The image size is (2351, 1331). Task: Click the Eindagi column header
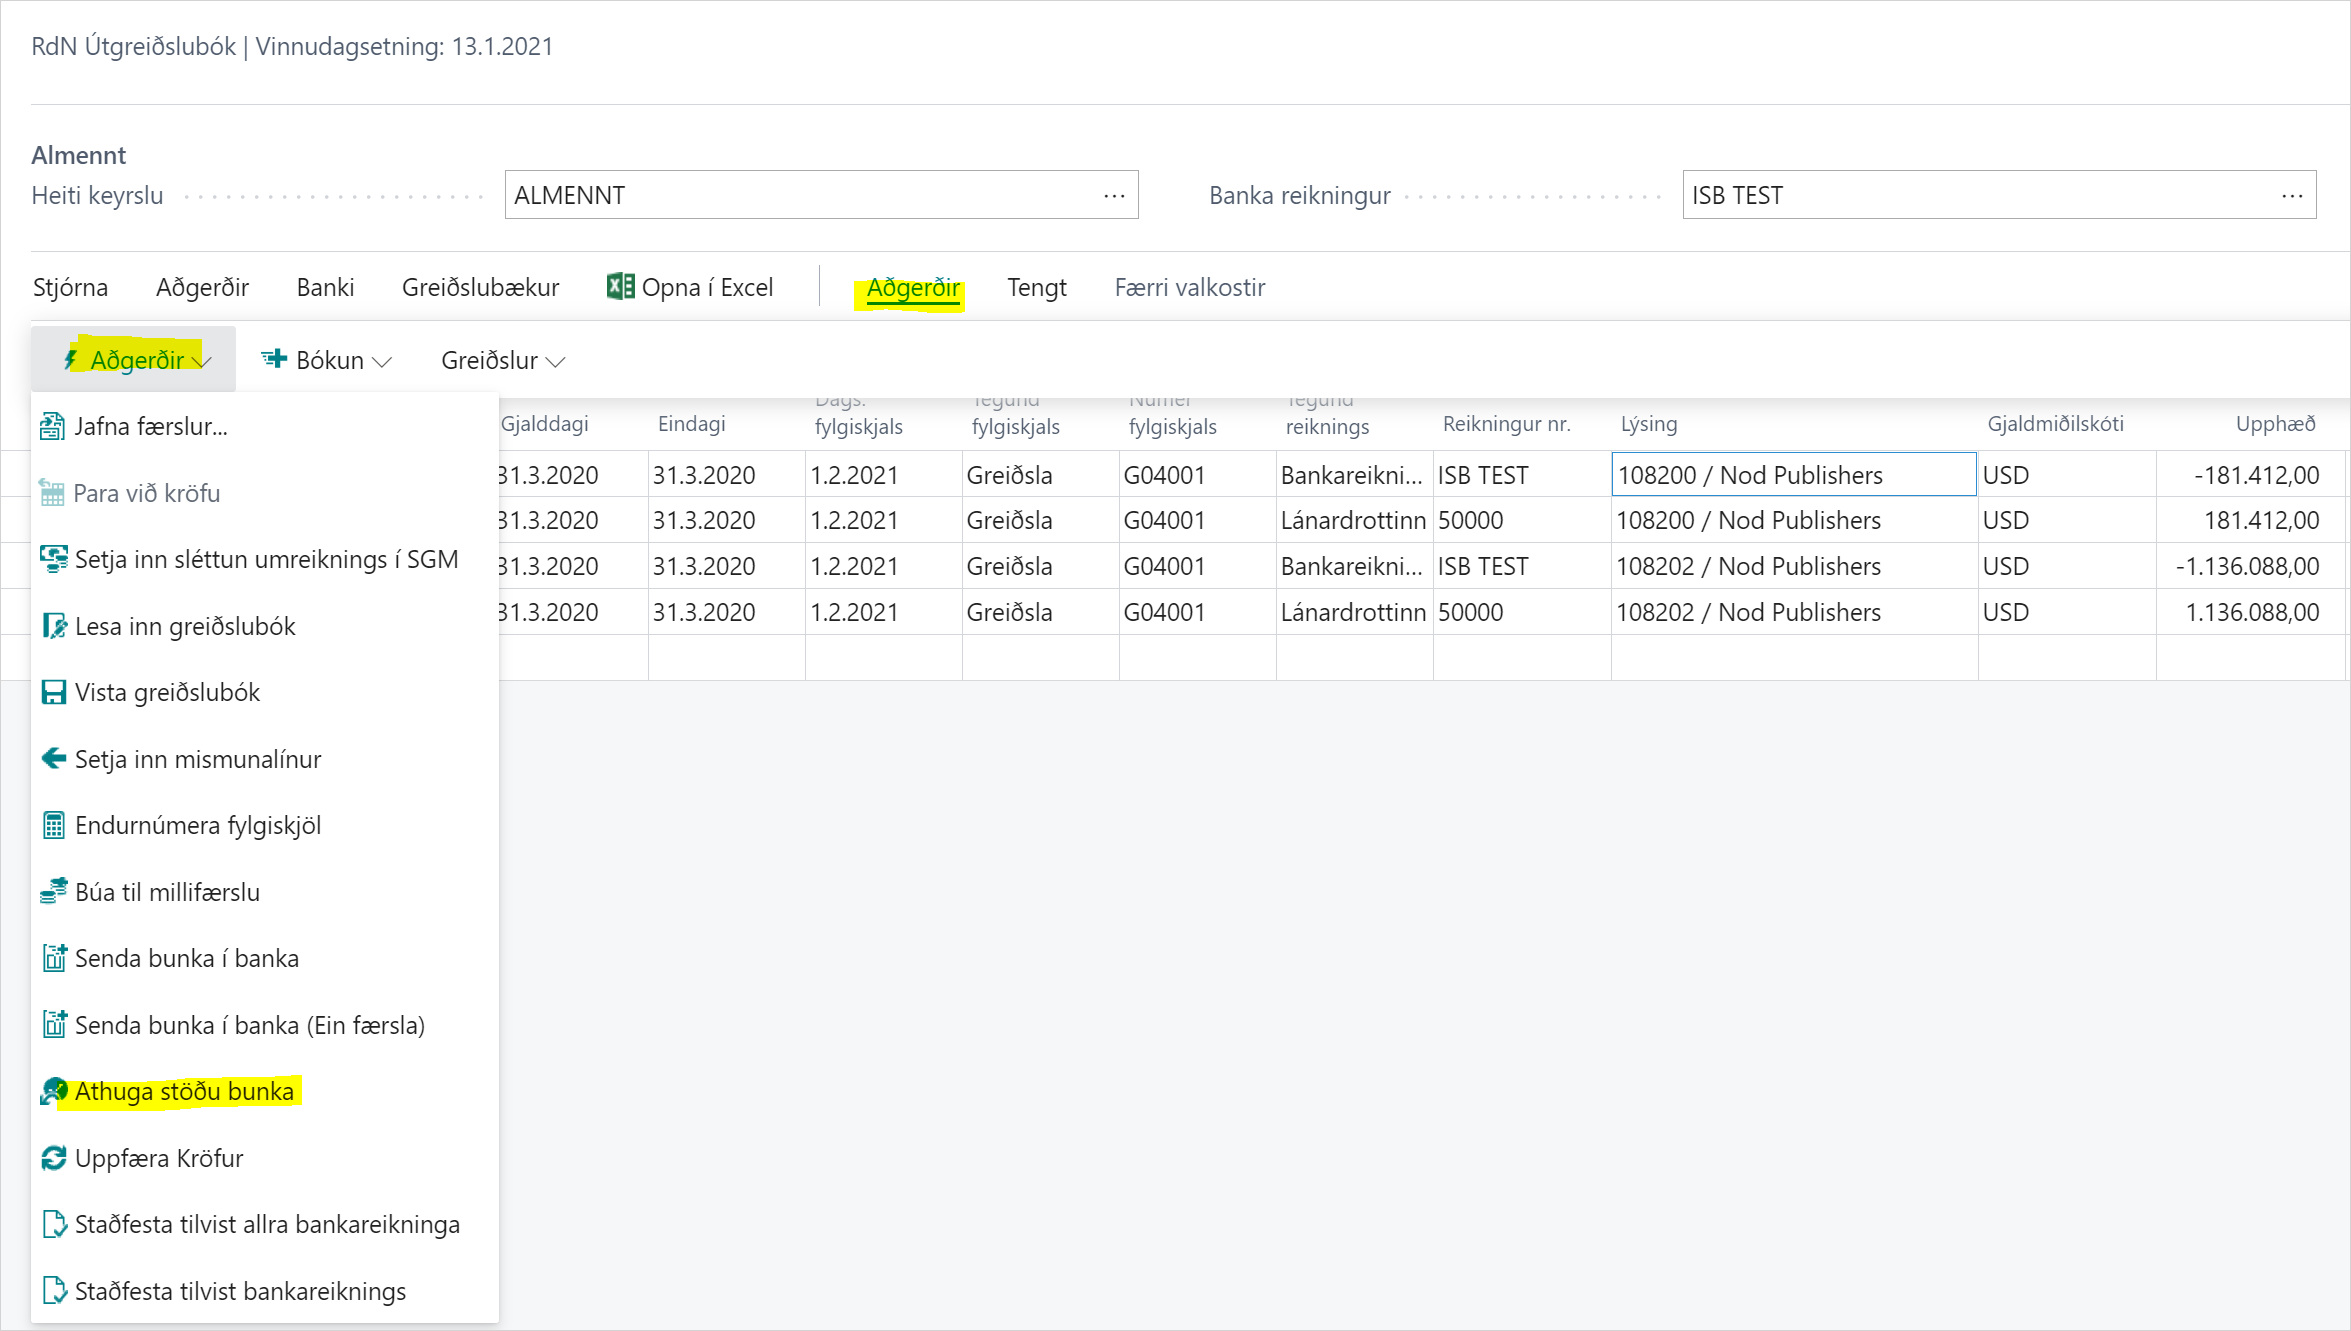pyautogui.click(x=692, y=424)
